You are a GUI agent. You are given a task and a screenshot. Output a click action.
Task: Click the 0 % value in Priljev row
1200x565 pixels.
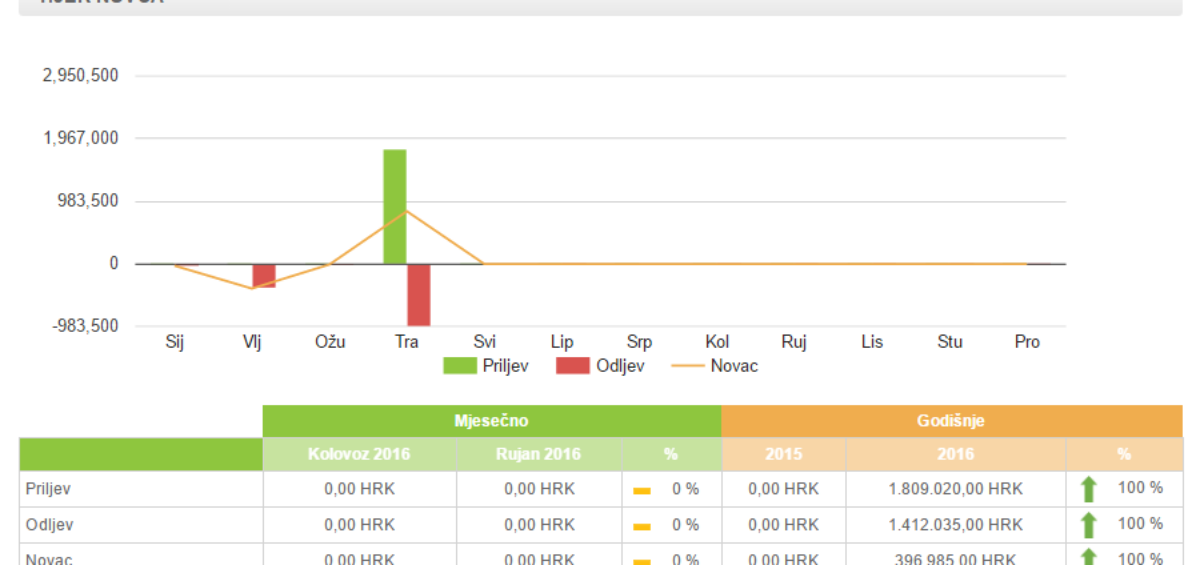click(685, 489)
